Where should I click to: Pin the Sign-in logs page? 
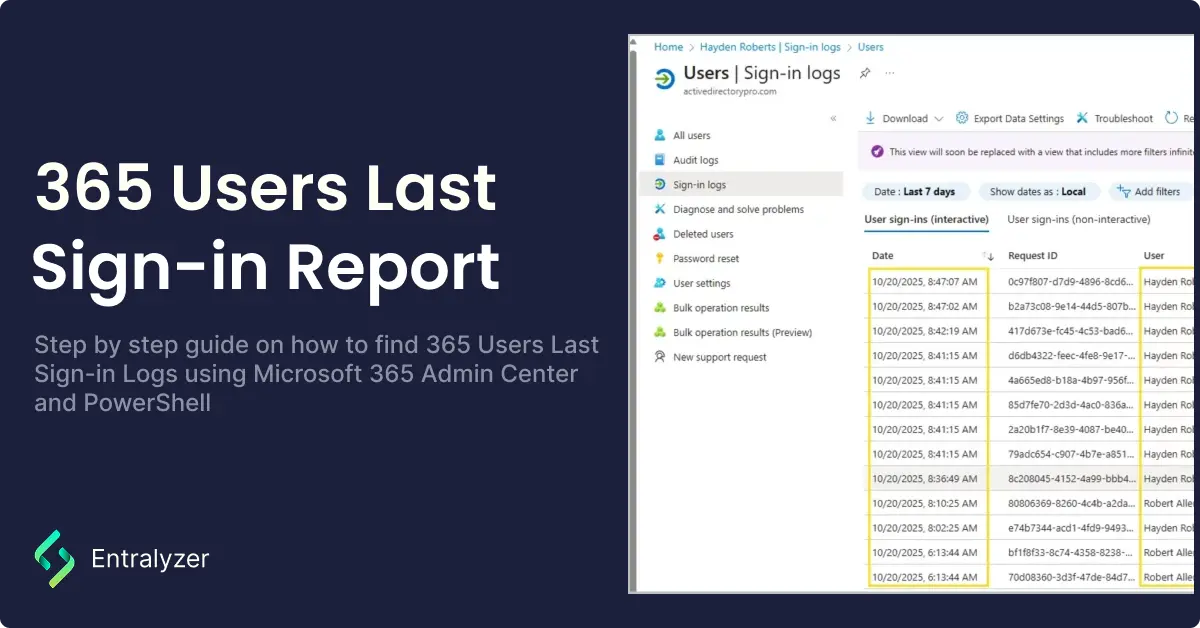(865, 73)
